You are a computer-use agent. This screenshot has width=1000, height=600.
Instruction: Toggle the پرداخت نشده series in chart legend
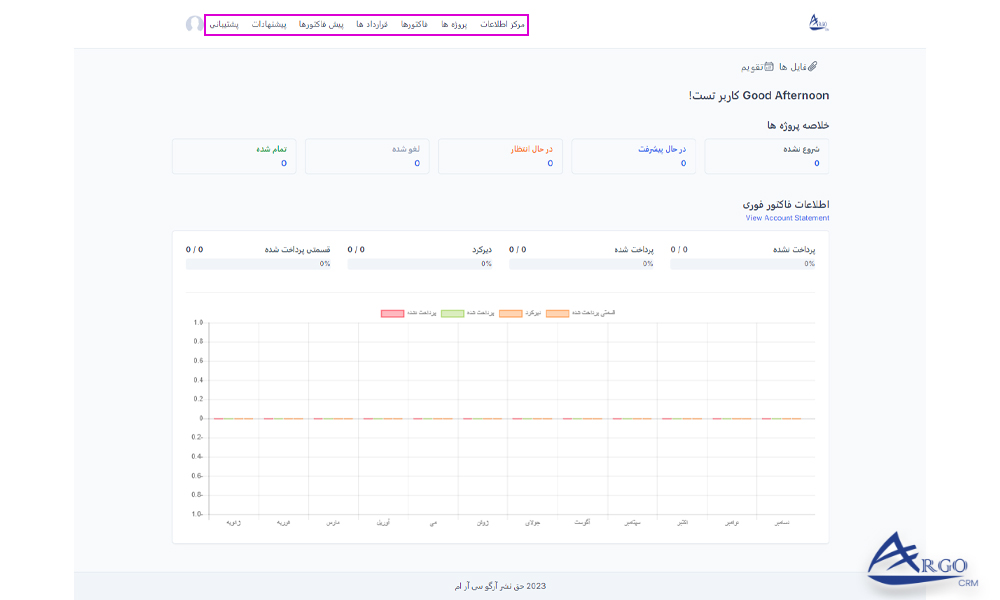(x=420, y=312)
